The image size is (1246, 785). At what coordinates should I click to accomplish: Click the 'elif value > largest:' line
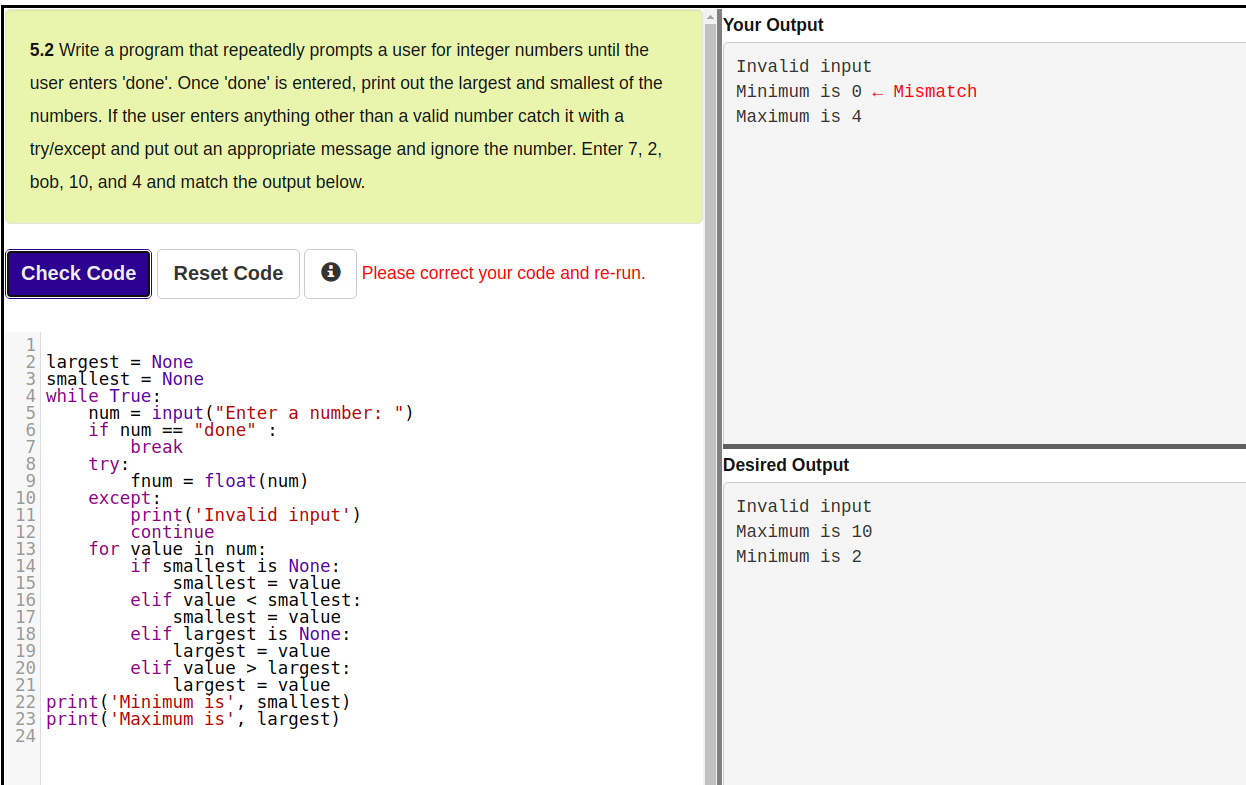click(241, 668)
